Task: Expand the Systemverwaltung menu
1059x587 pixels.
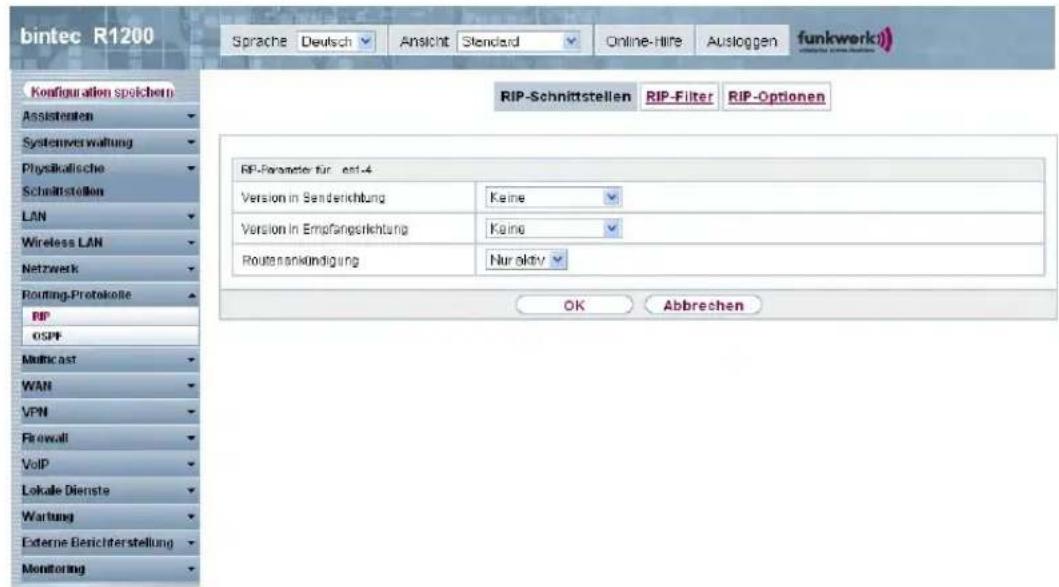Action: [x=107, y=143]
